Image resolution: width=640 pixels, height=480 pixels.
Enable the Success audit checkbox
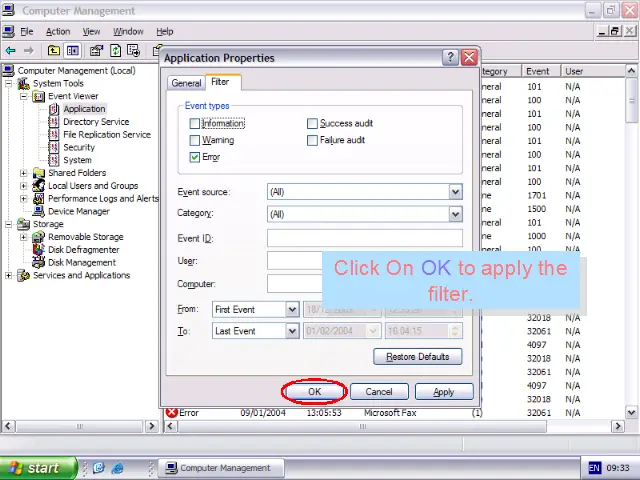[x=312, y=123]
